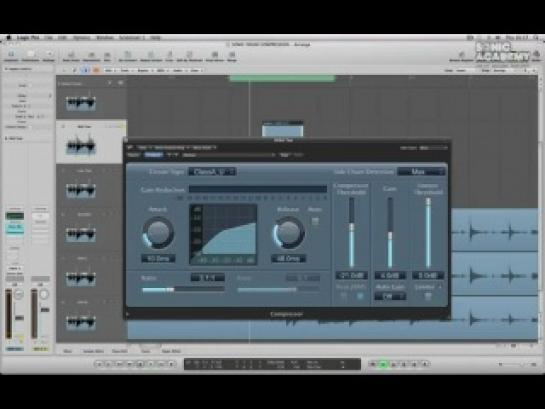The width and height of the screenshot is (545, 409).
Task: Open the Hyper Editor tab
Action: (171, 351)
